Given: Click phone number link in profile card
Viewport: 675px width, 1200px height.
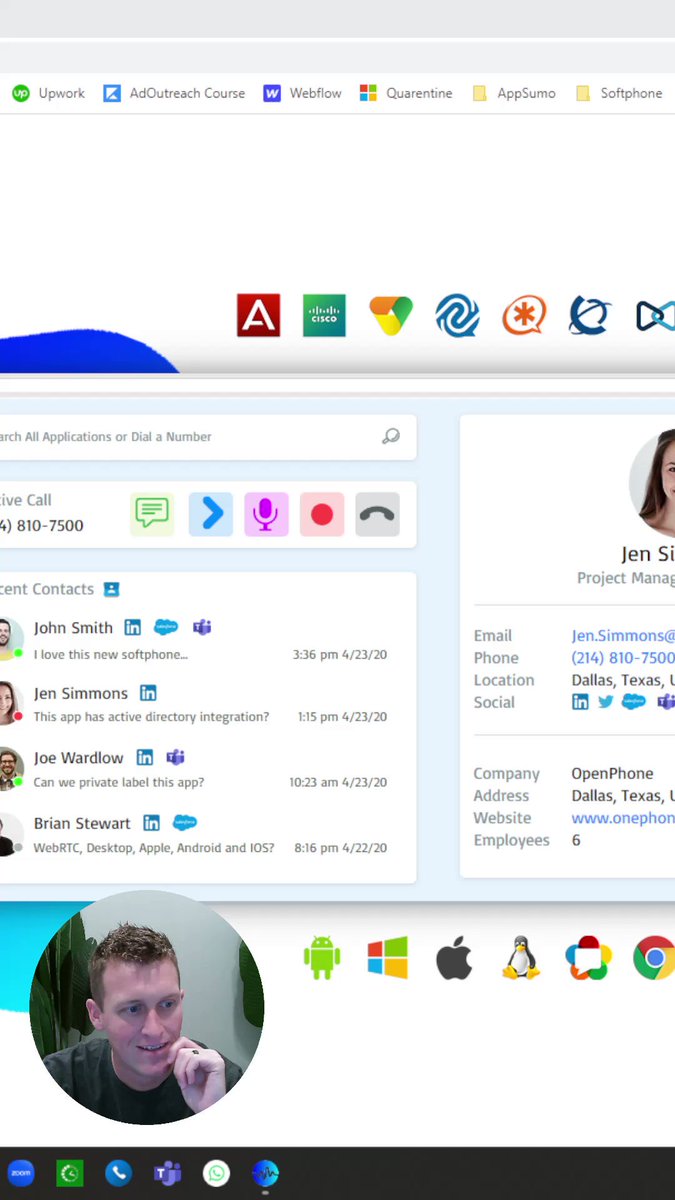Looking at the screenshot, I should tap(623, 658).
